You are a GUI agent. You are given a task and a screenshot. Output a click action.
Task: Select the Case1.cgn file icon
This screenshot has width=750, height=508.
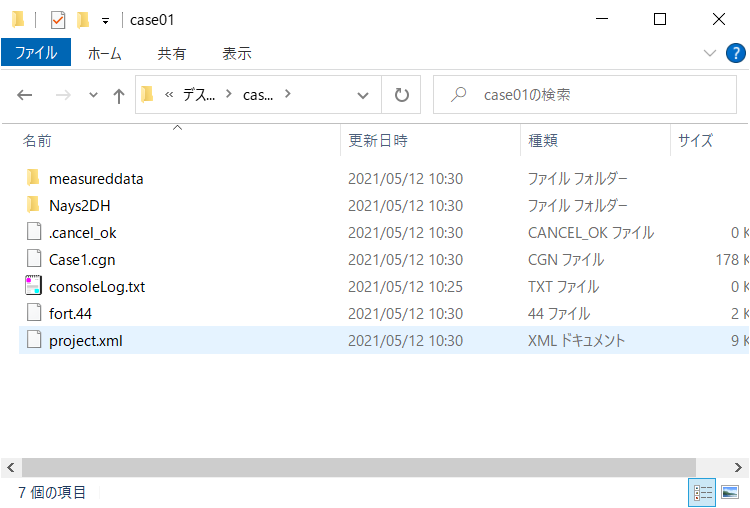coord(33,258)
